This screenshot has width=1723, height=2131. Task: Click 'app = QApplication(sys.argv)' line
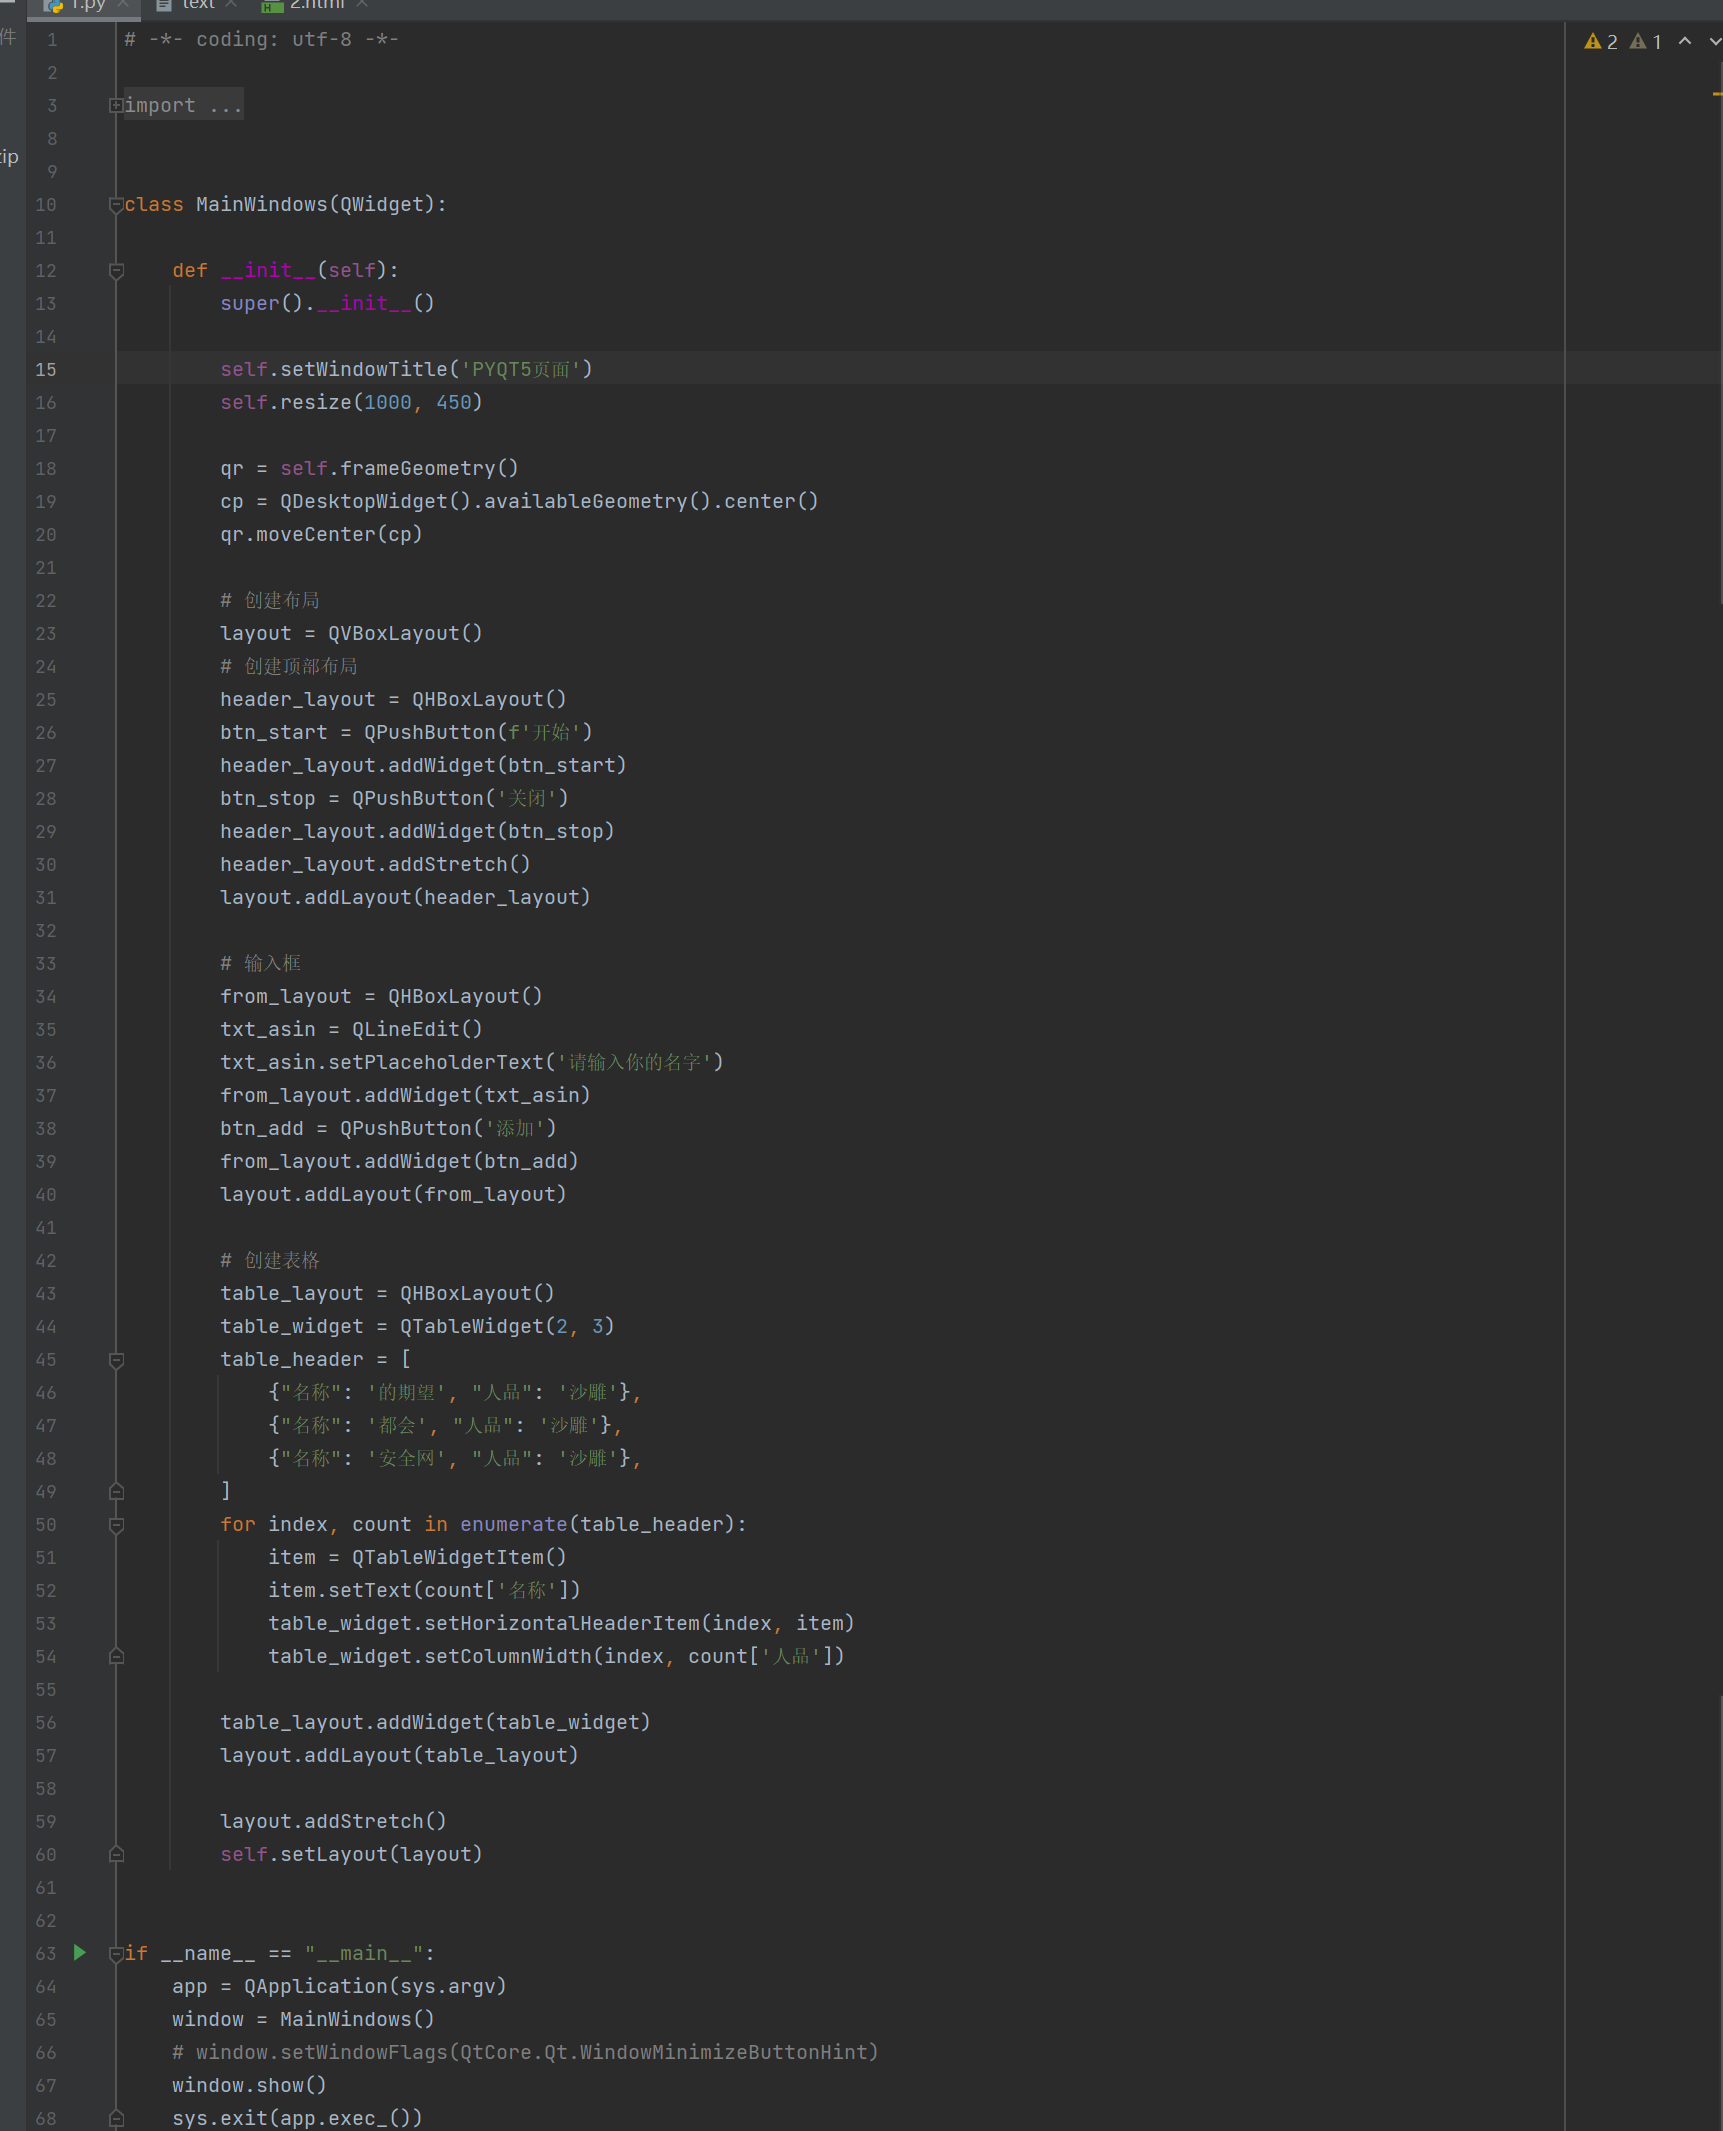pos(339,1987)
